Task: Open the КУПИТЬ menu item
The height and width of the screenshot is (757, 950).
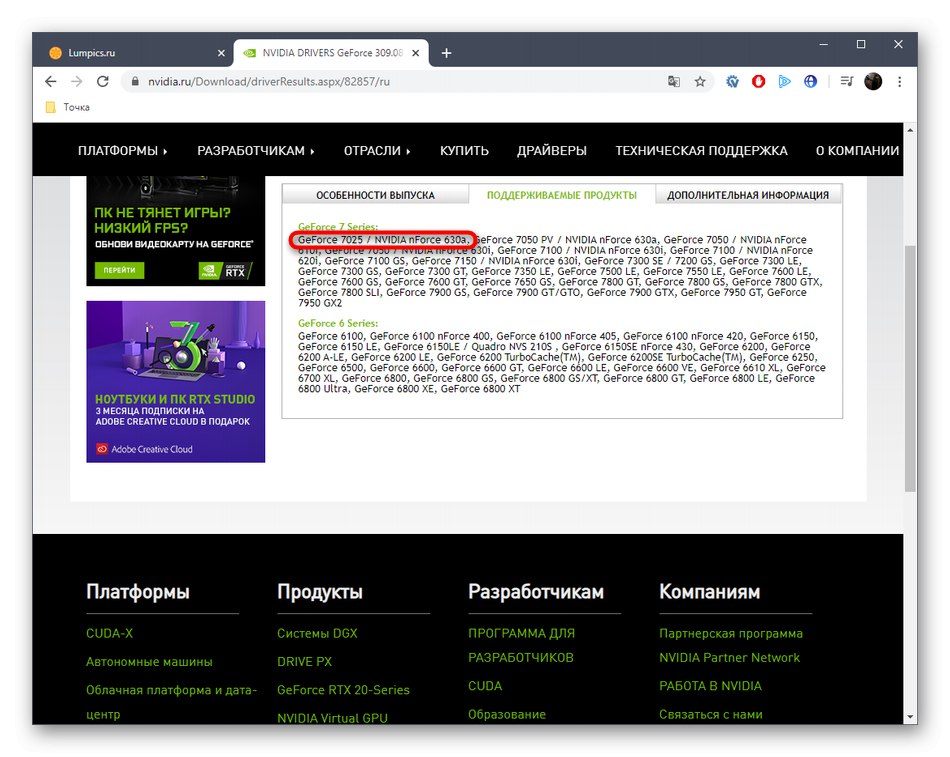Action: [464, 151]
